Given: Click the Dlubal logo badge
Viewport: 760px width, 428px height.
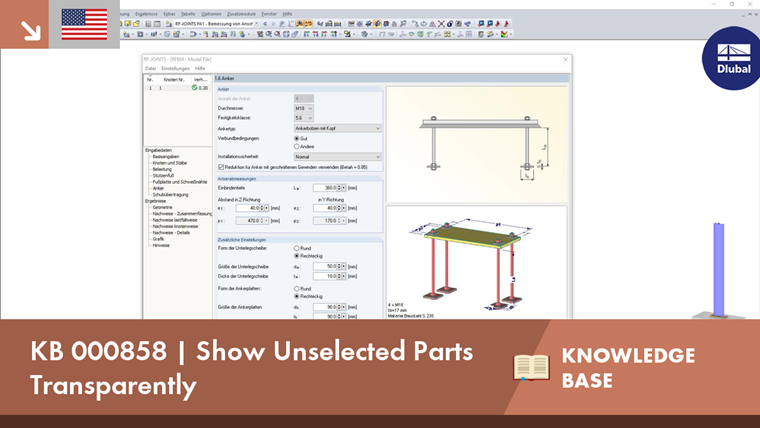Looking at the screenshot, I should [x=732, y=58].
